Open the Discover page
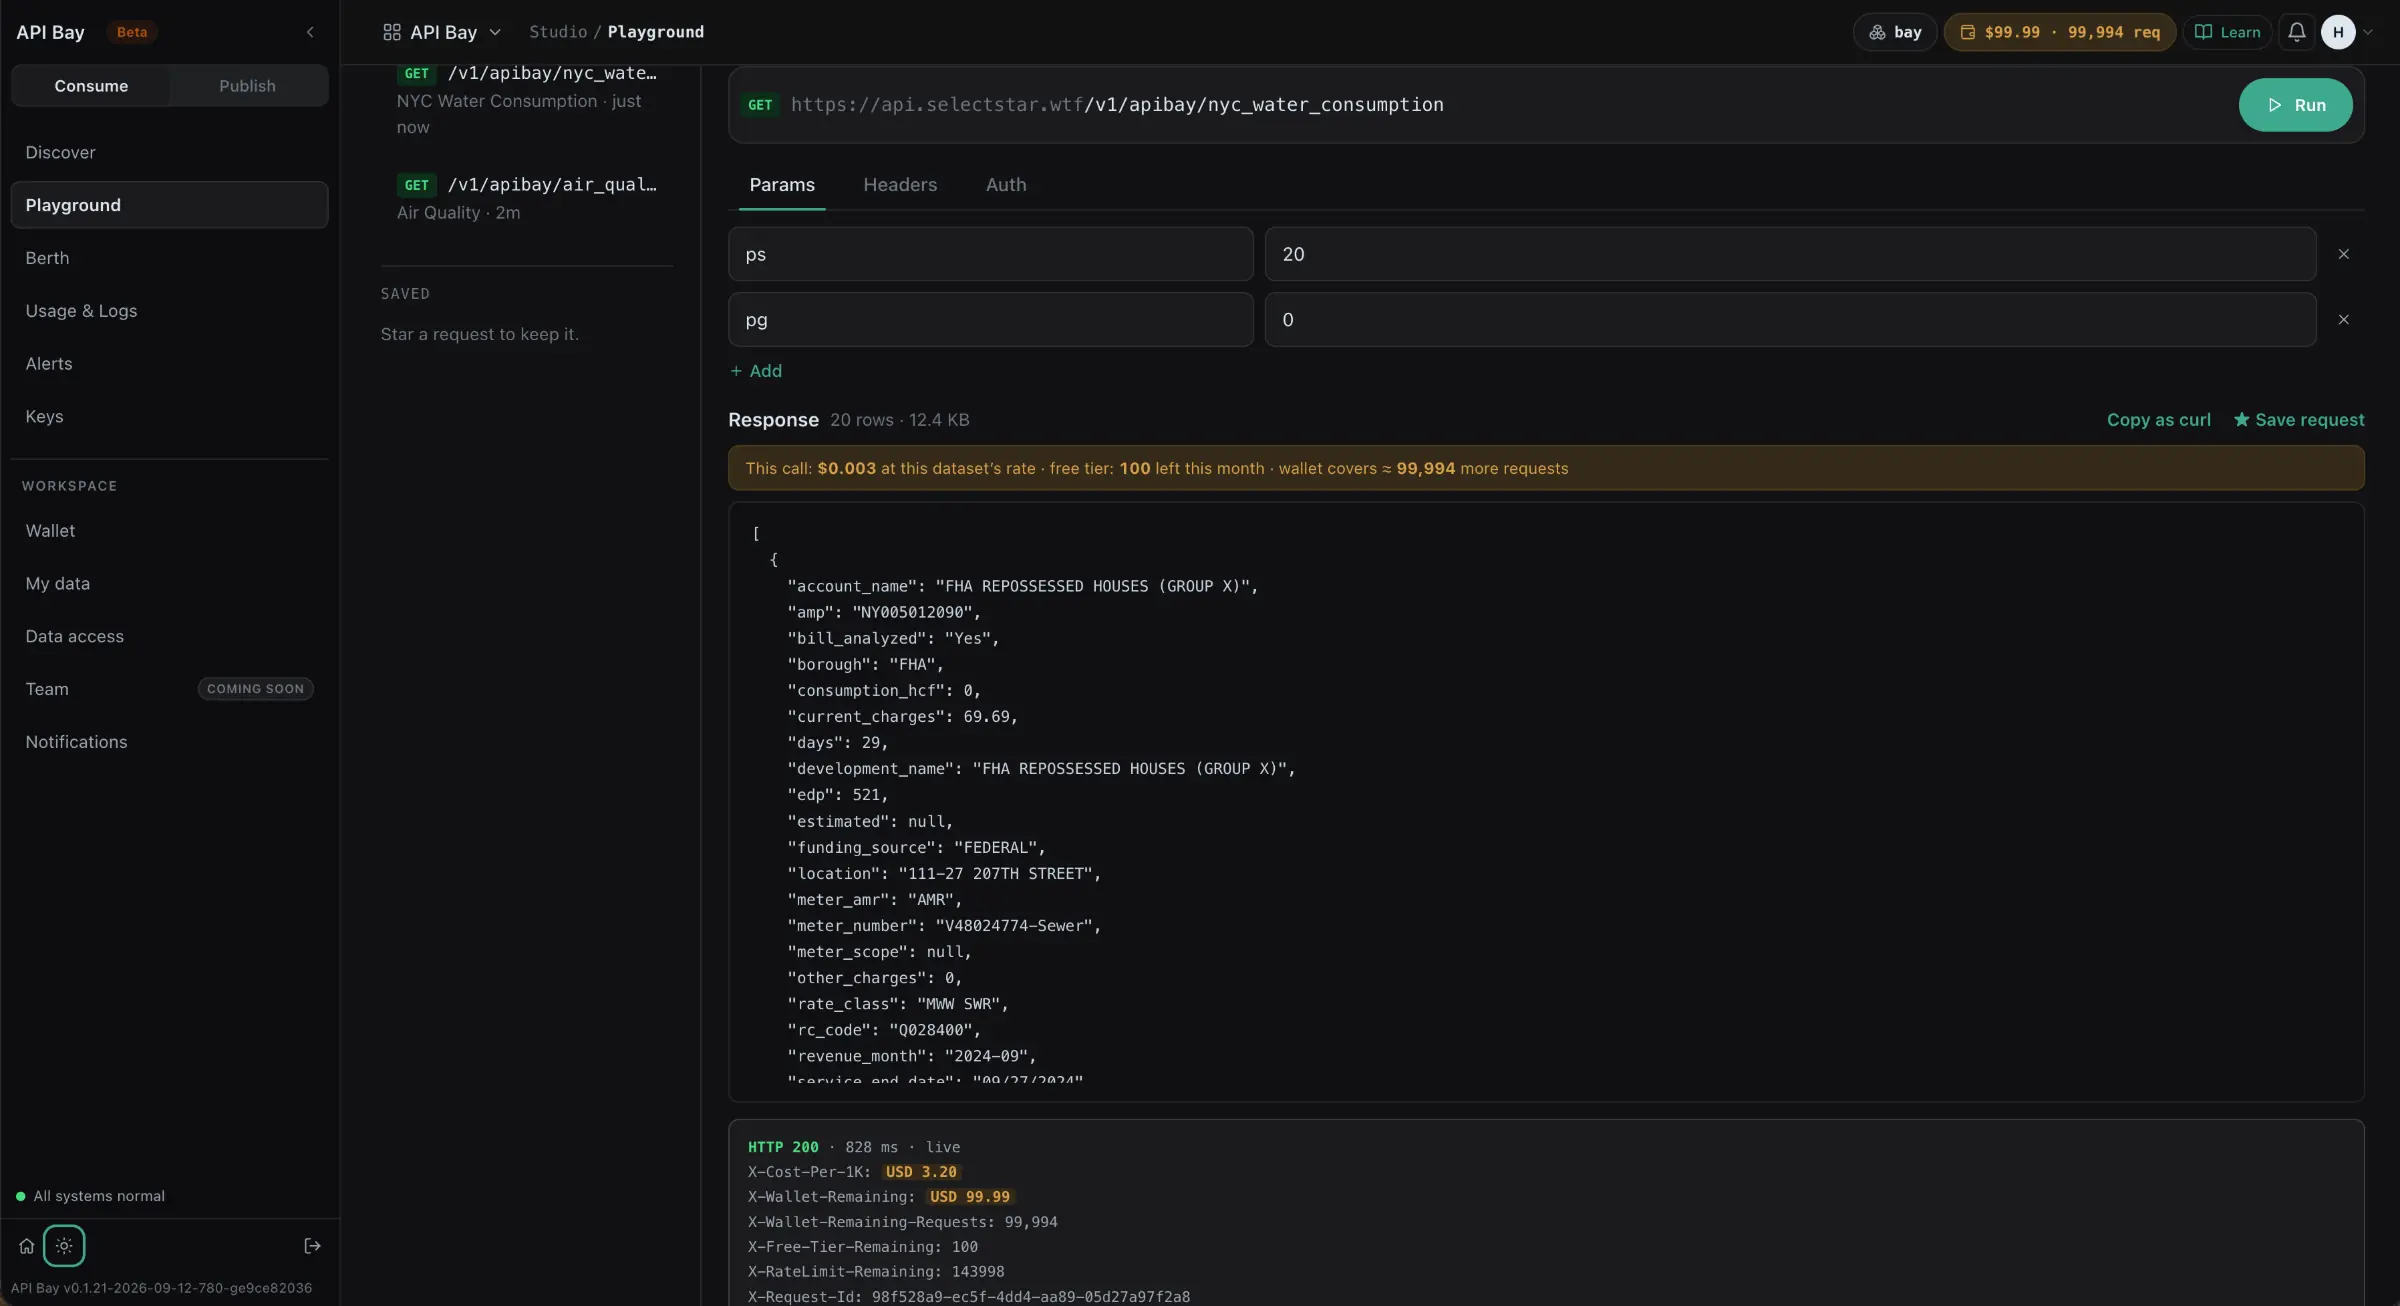This screenshot has width=2400, height=1306. click(x=169, y=152)
